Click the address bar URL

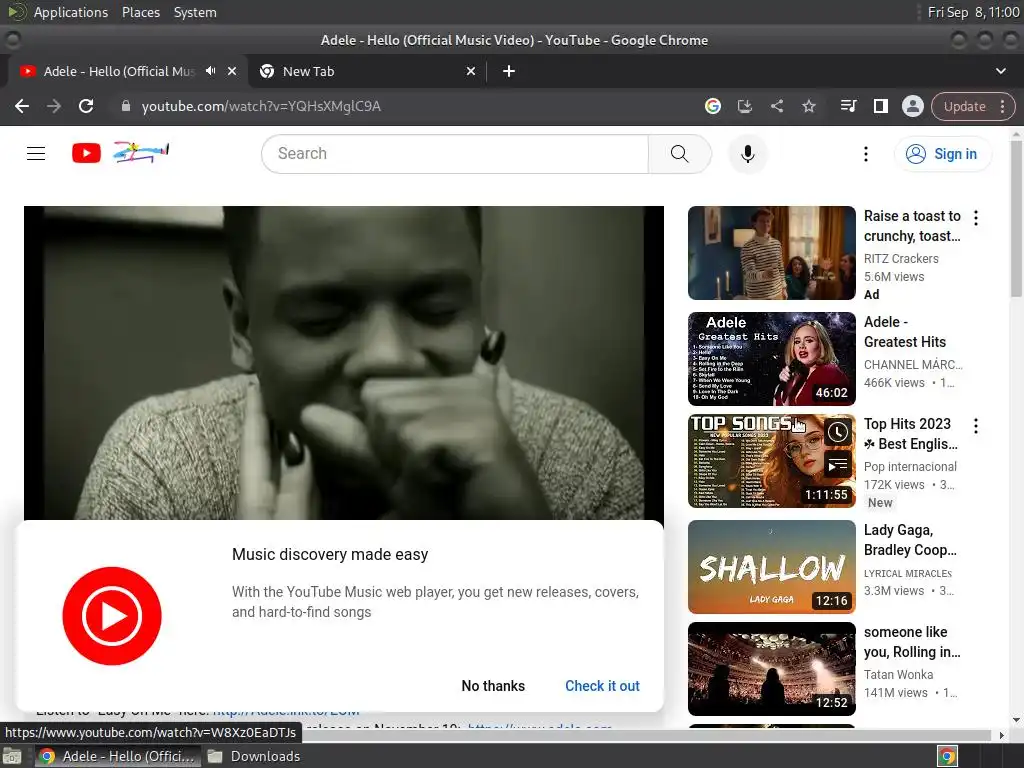click(261, 106)
